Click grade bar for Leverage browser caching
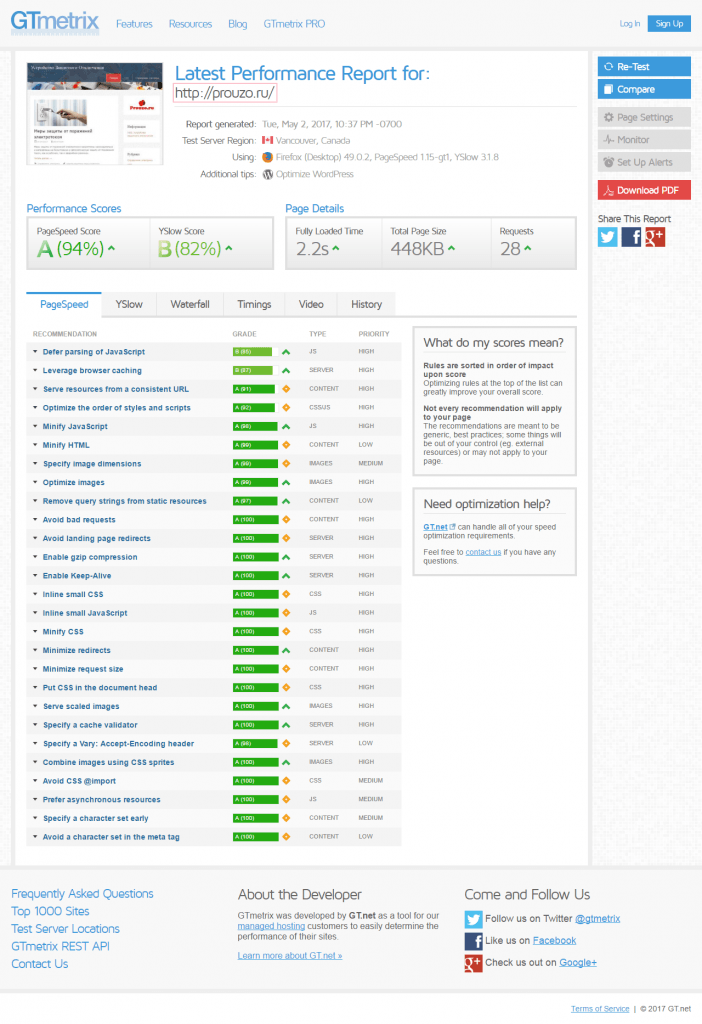The width and height of the screenshot is (702, 1024). point(255,370)
